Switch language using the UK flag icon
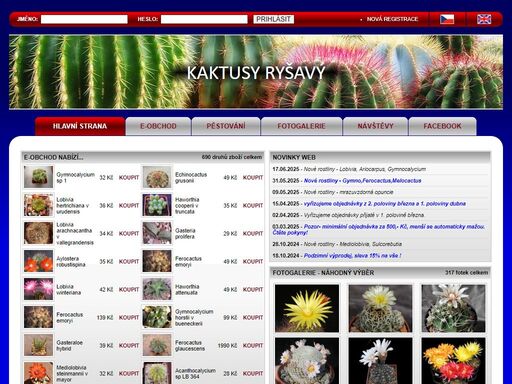512x384 pixels. tap(484, 19)
